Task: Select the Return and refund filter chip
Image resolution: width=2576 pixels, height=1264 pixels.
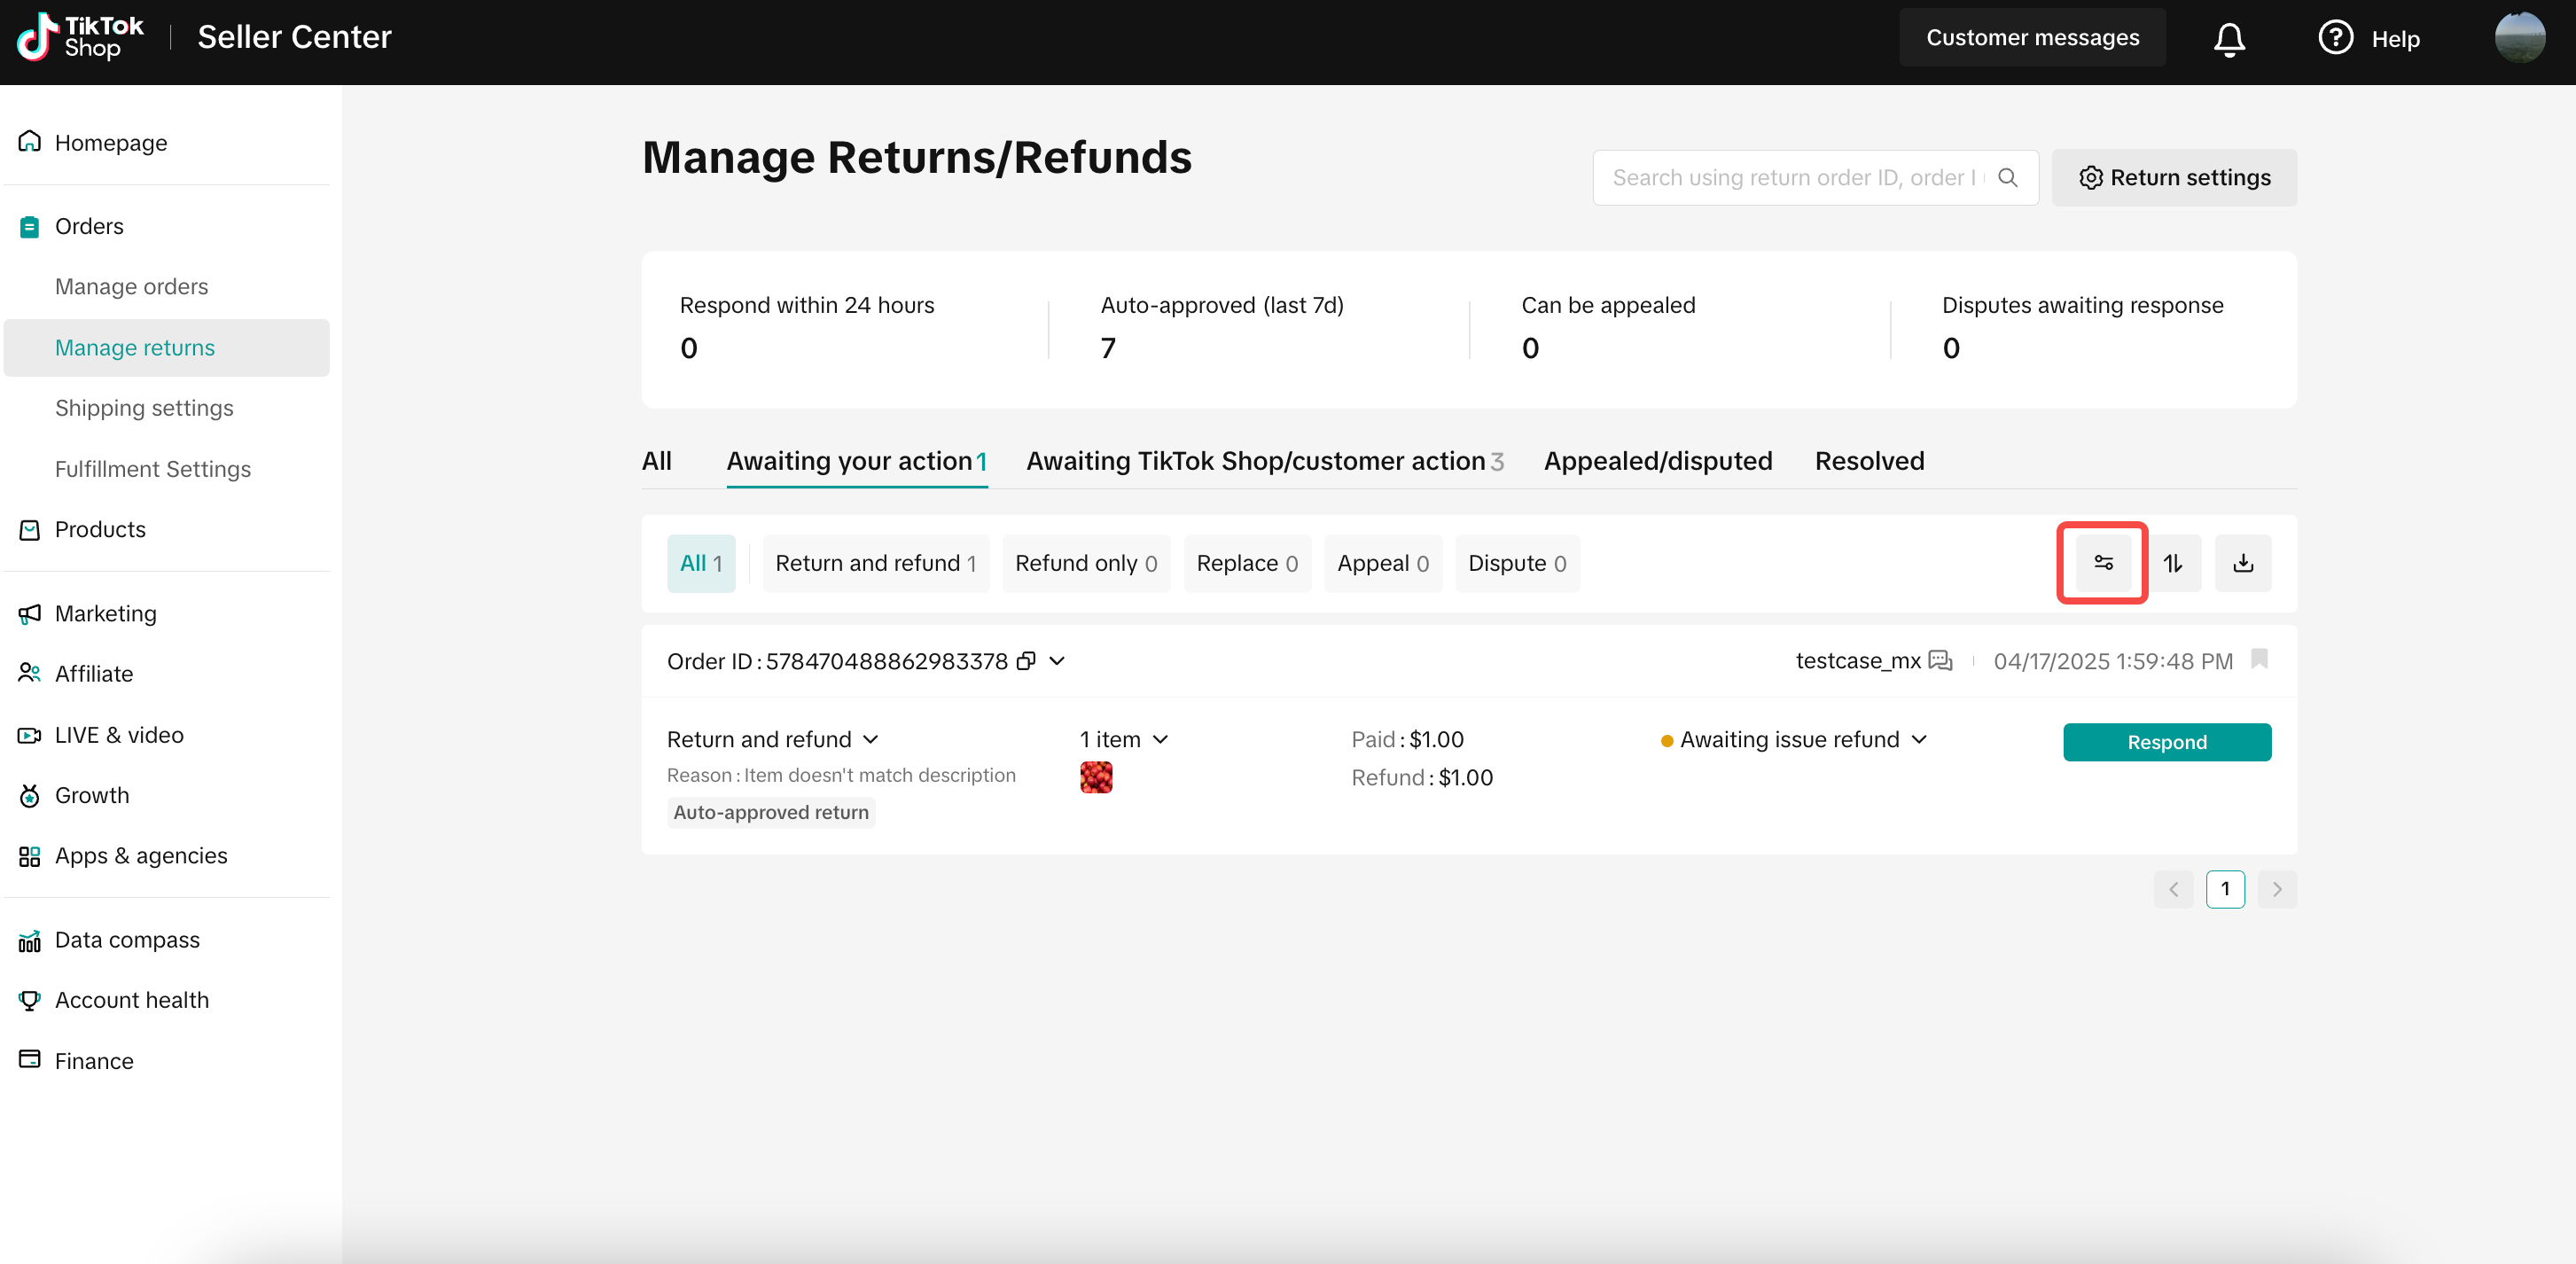Action: click(875, 563)
